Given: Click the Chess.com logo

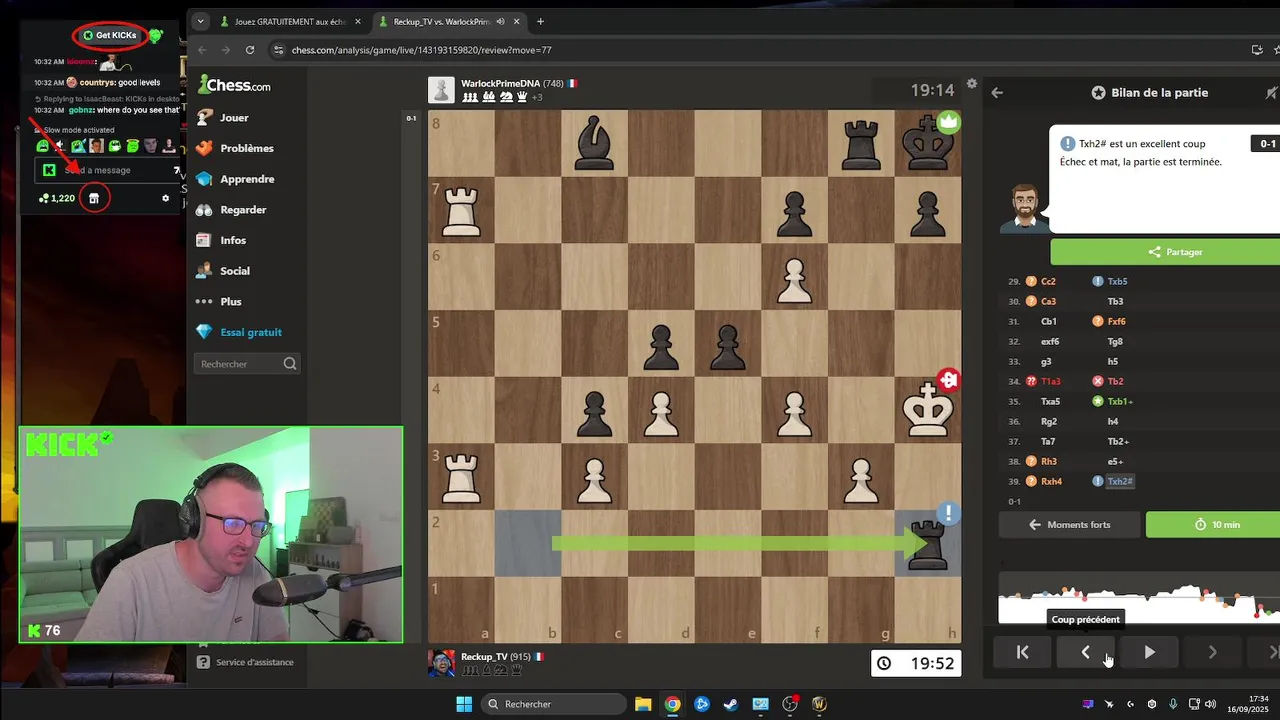Looking at the screenshot, I should (234, 85).
